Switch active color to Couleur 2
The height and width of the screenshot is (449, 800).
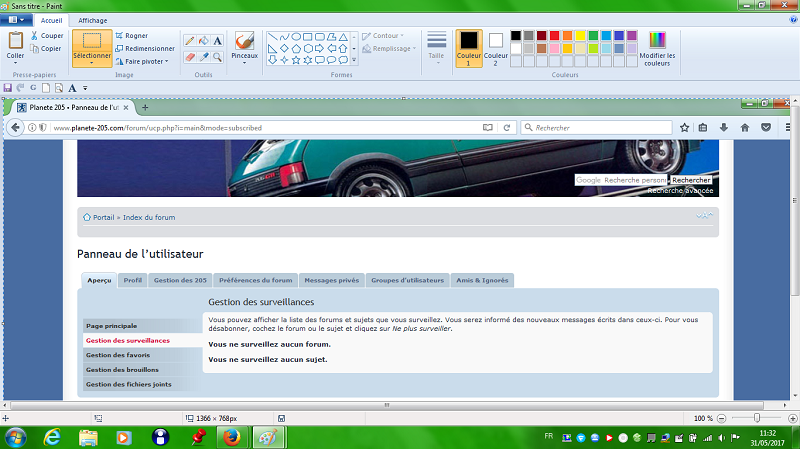pos(495,47)
